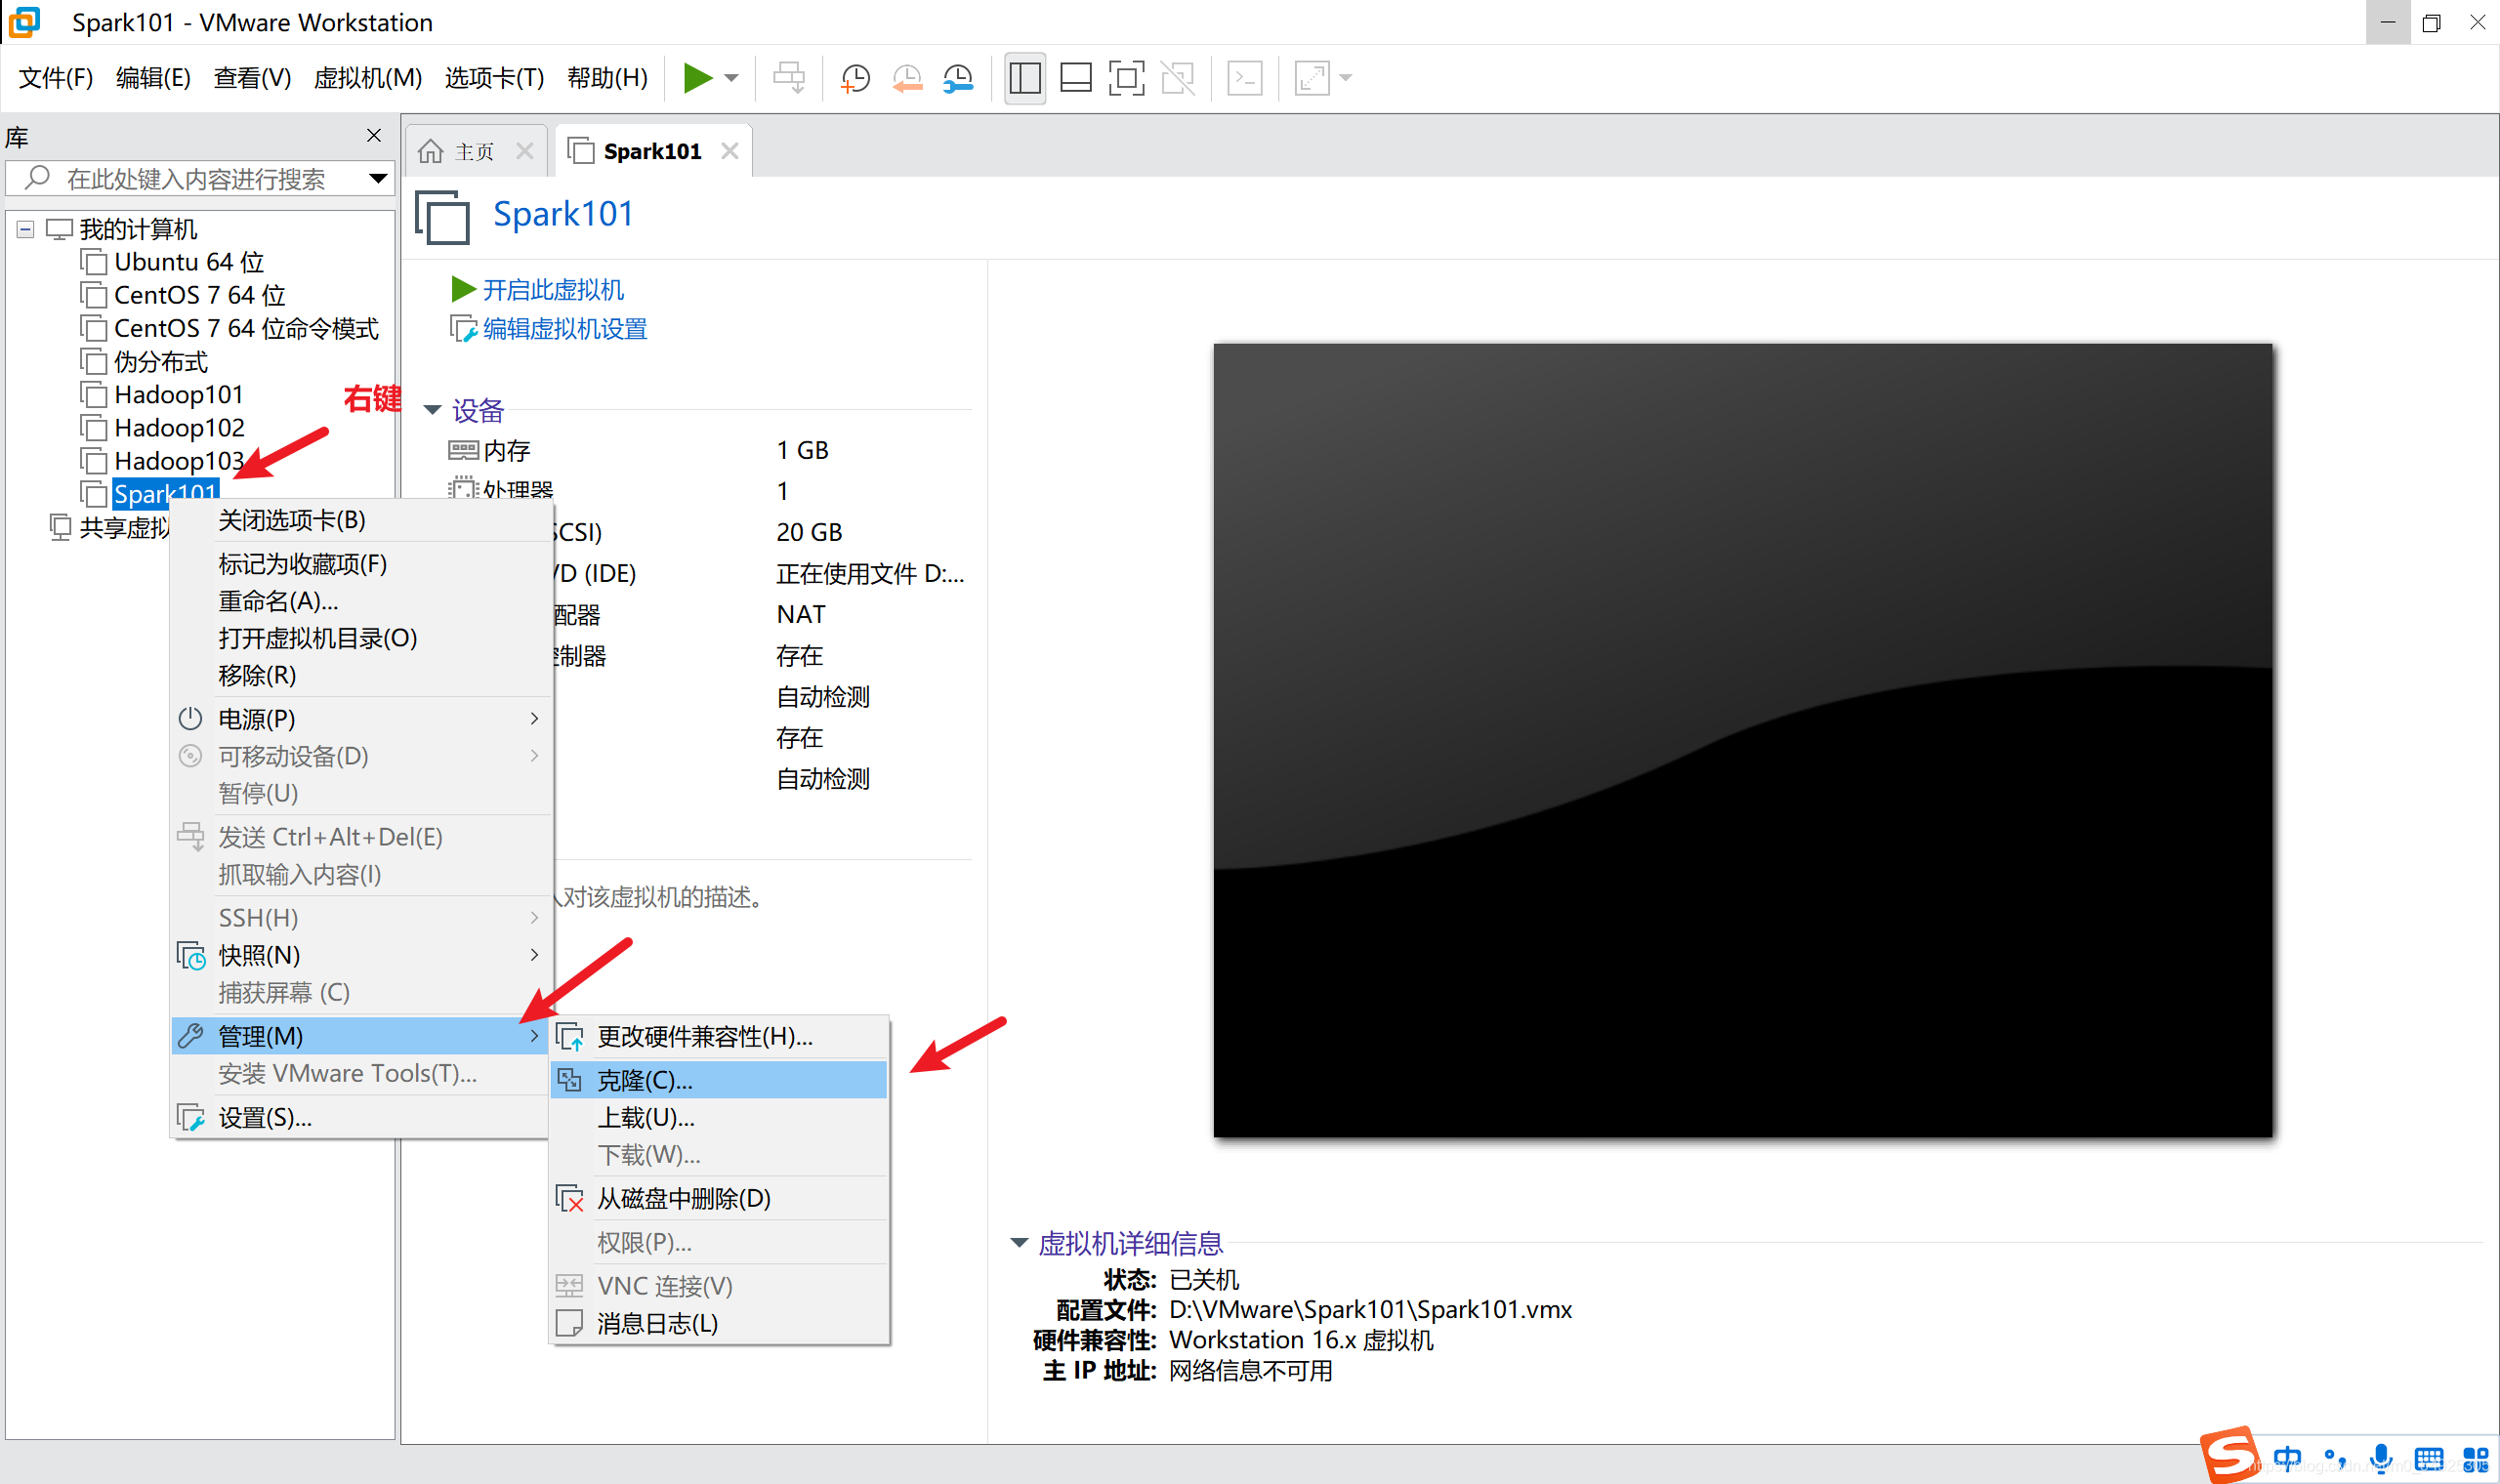Click 开启此虚拟机 link

552,290
